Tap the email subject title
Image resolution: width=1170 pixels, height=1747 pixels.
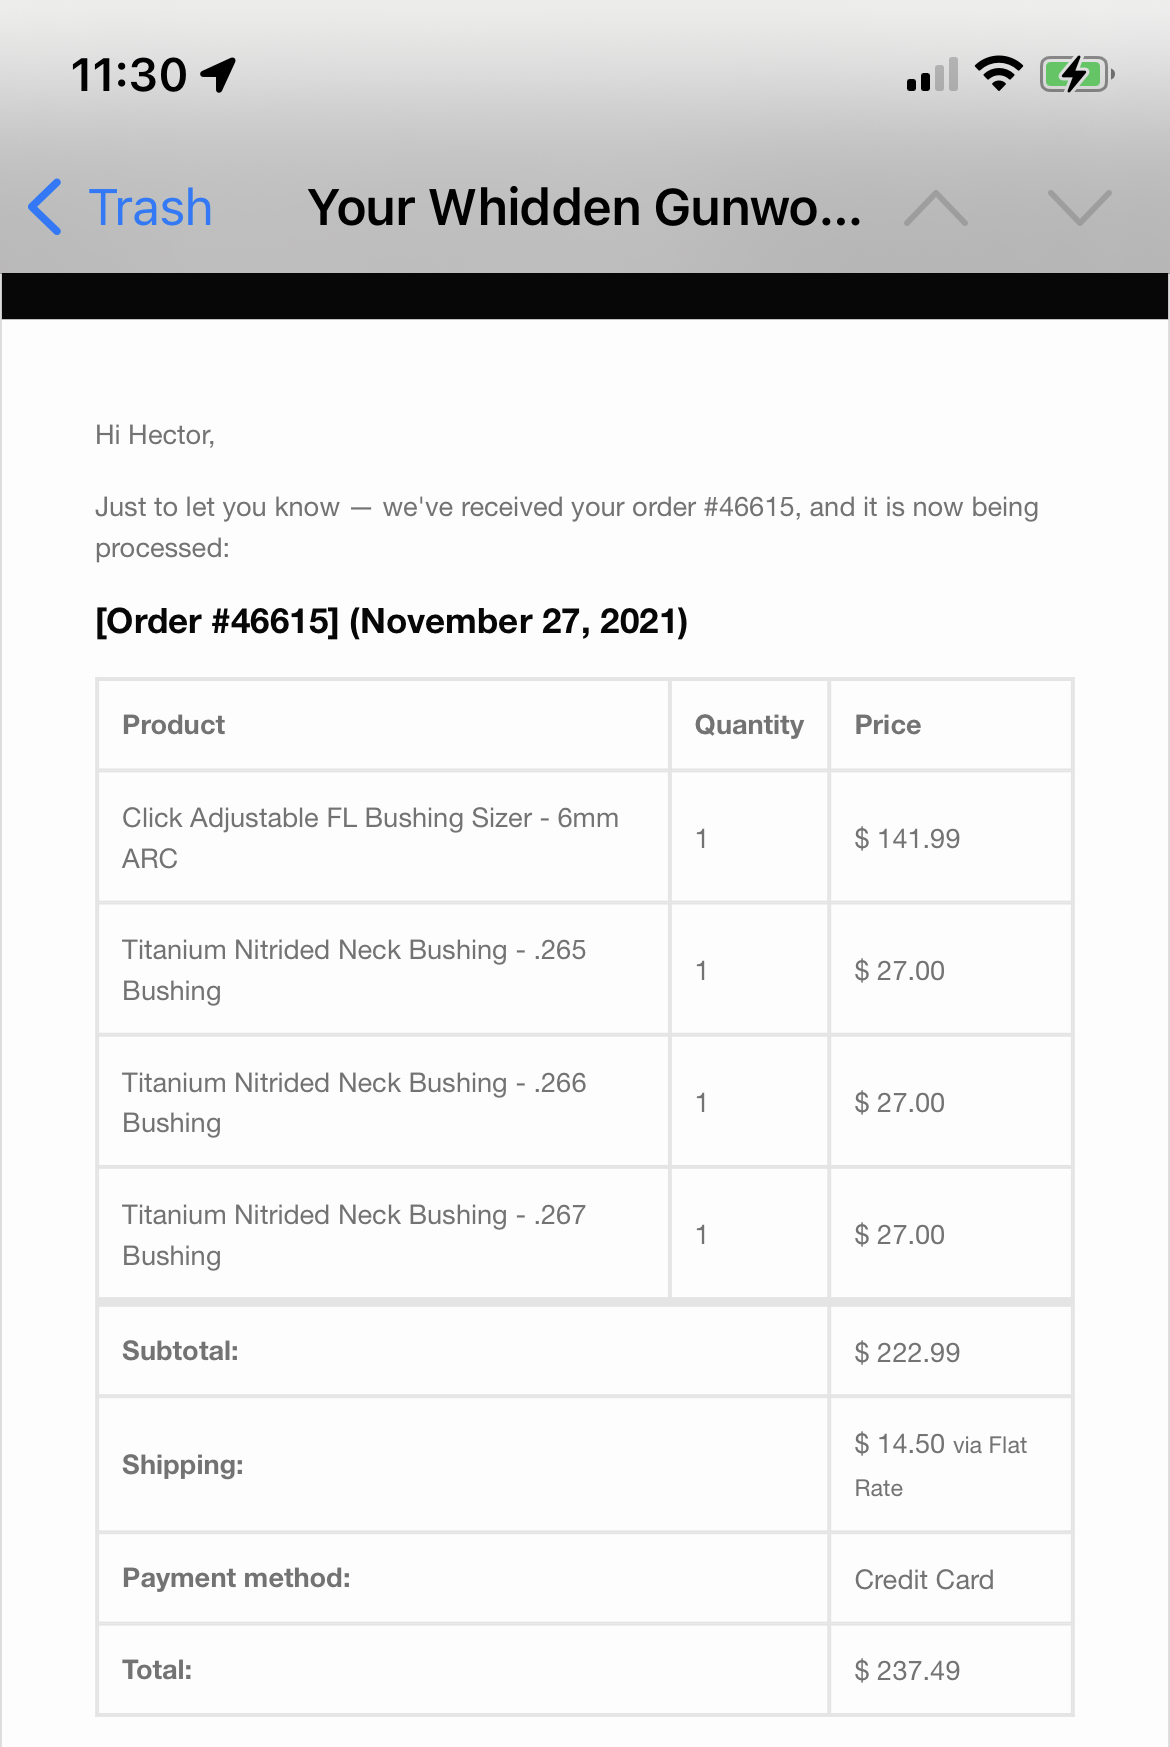(x=584, y=208)
